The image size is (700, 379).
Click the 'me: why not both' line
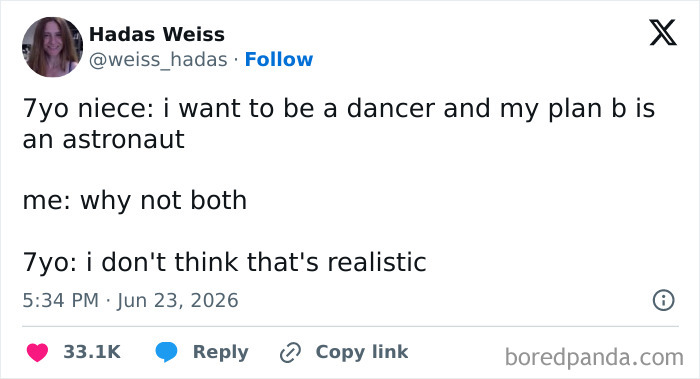click(x=135, y=200)
